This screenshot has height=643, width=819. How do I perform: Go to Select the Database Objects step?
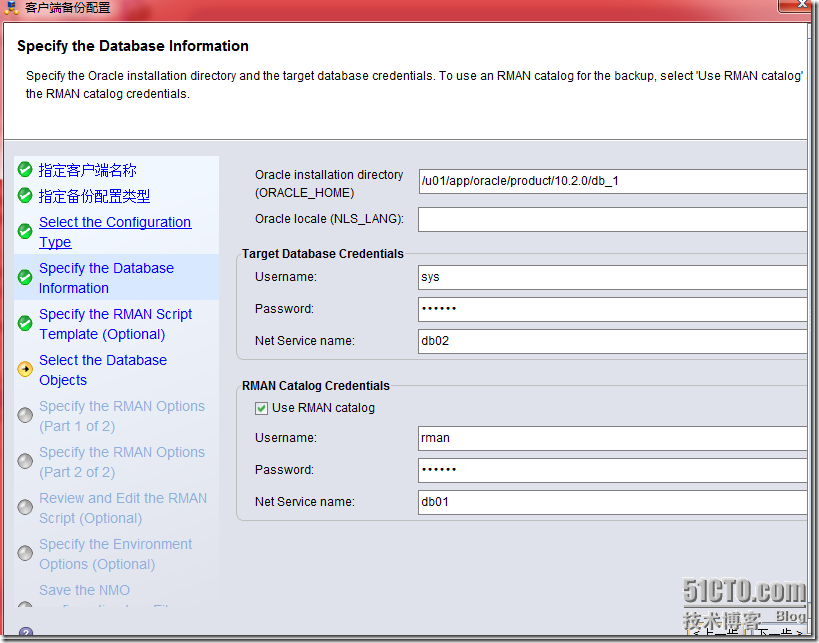(103, 370)
